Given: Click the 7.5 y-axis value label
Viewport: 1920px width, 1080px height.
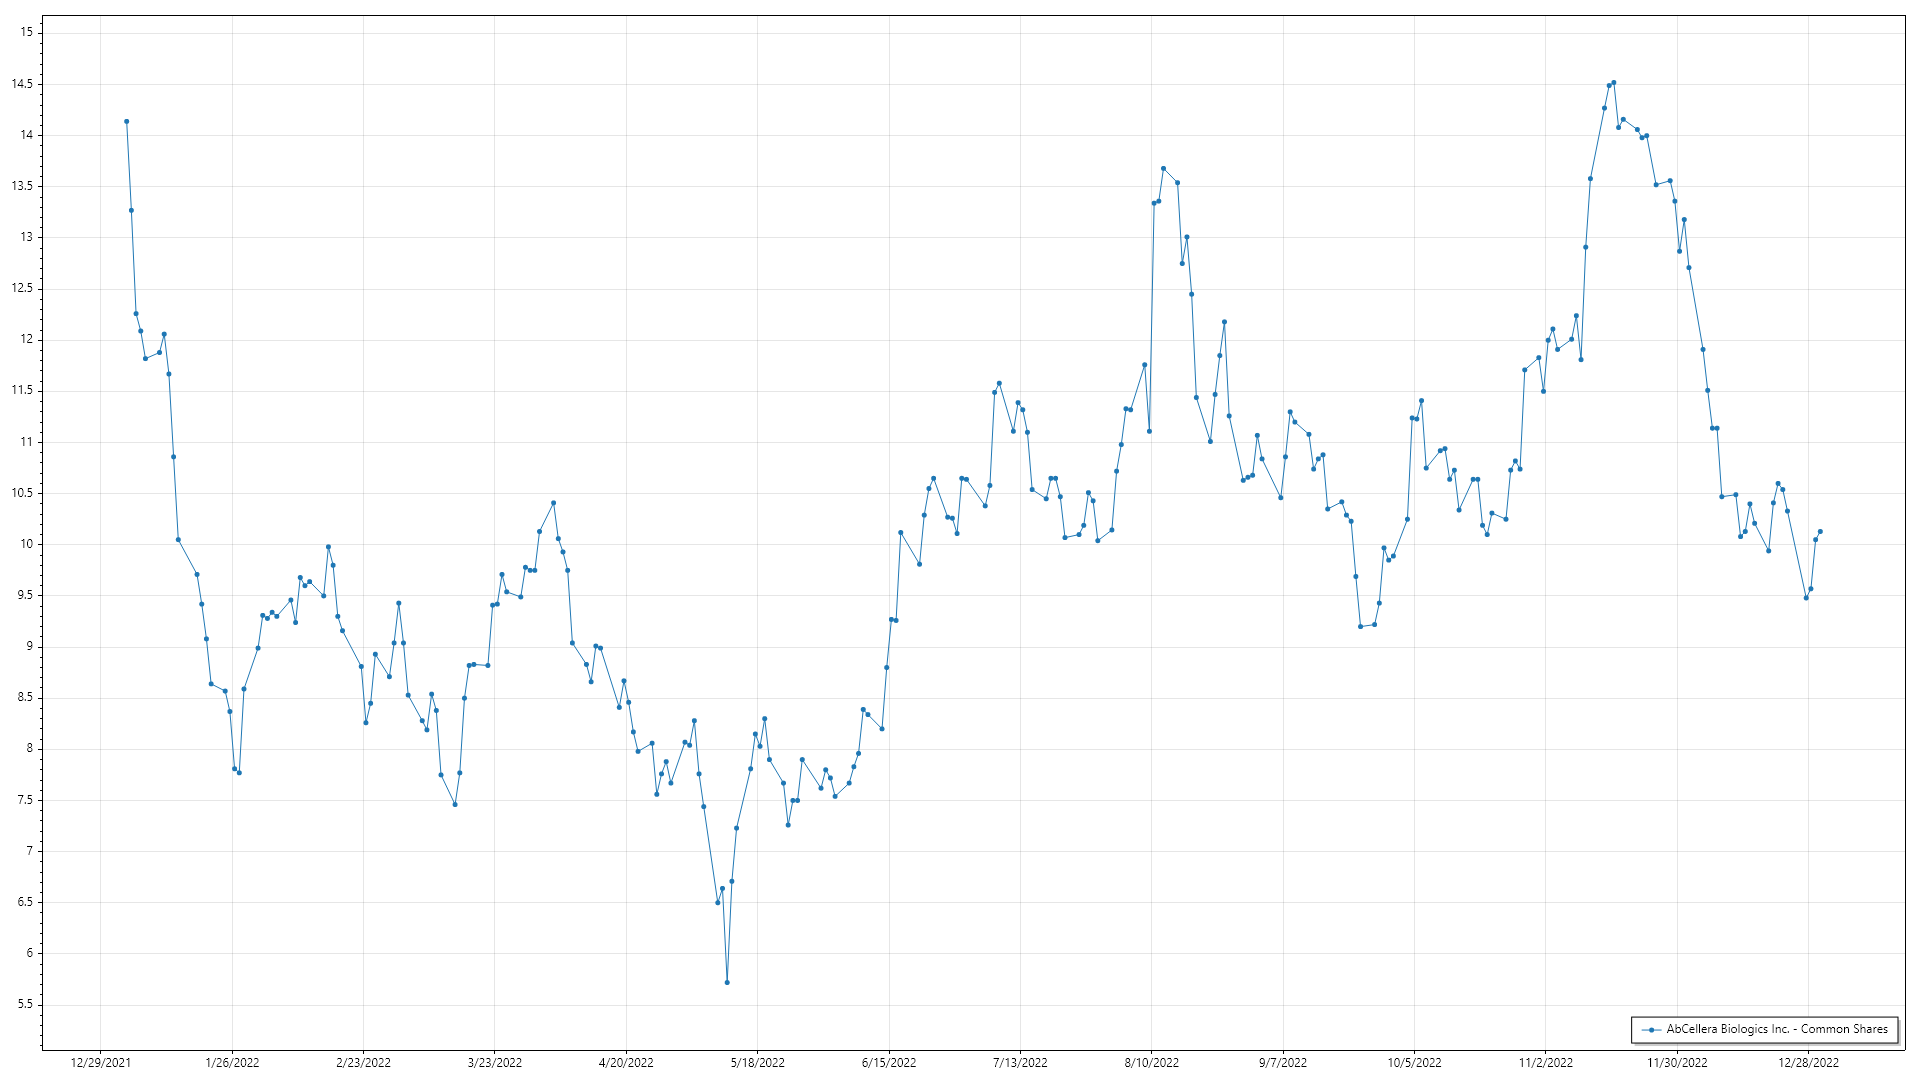Looking at the screenshot, I should coord(25,800).
